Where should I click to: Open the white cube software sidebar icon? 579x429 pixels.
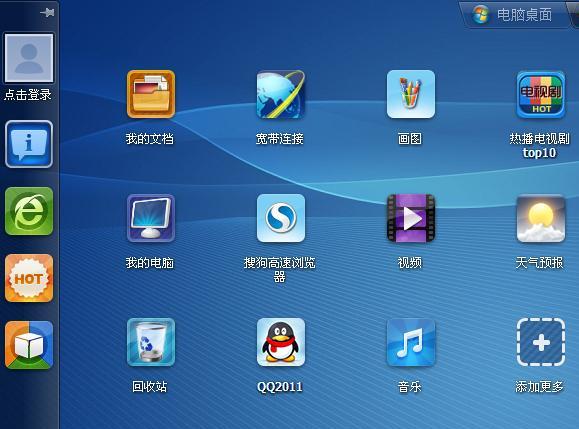29,345
